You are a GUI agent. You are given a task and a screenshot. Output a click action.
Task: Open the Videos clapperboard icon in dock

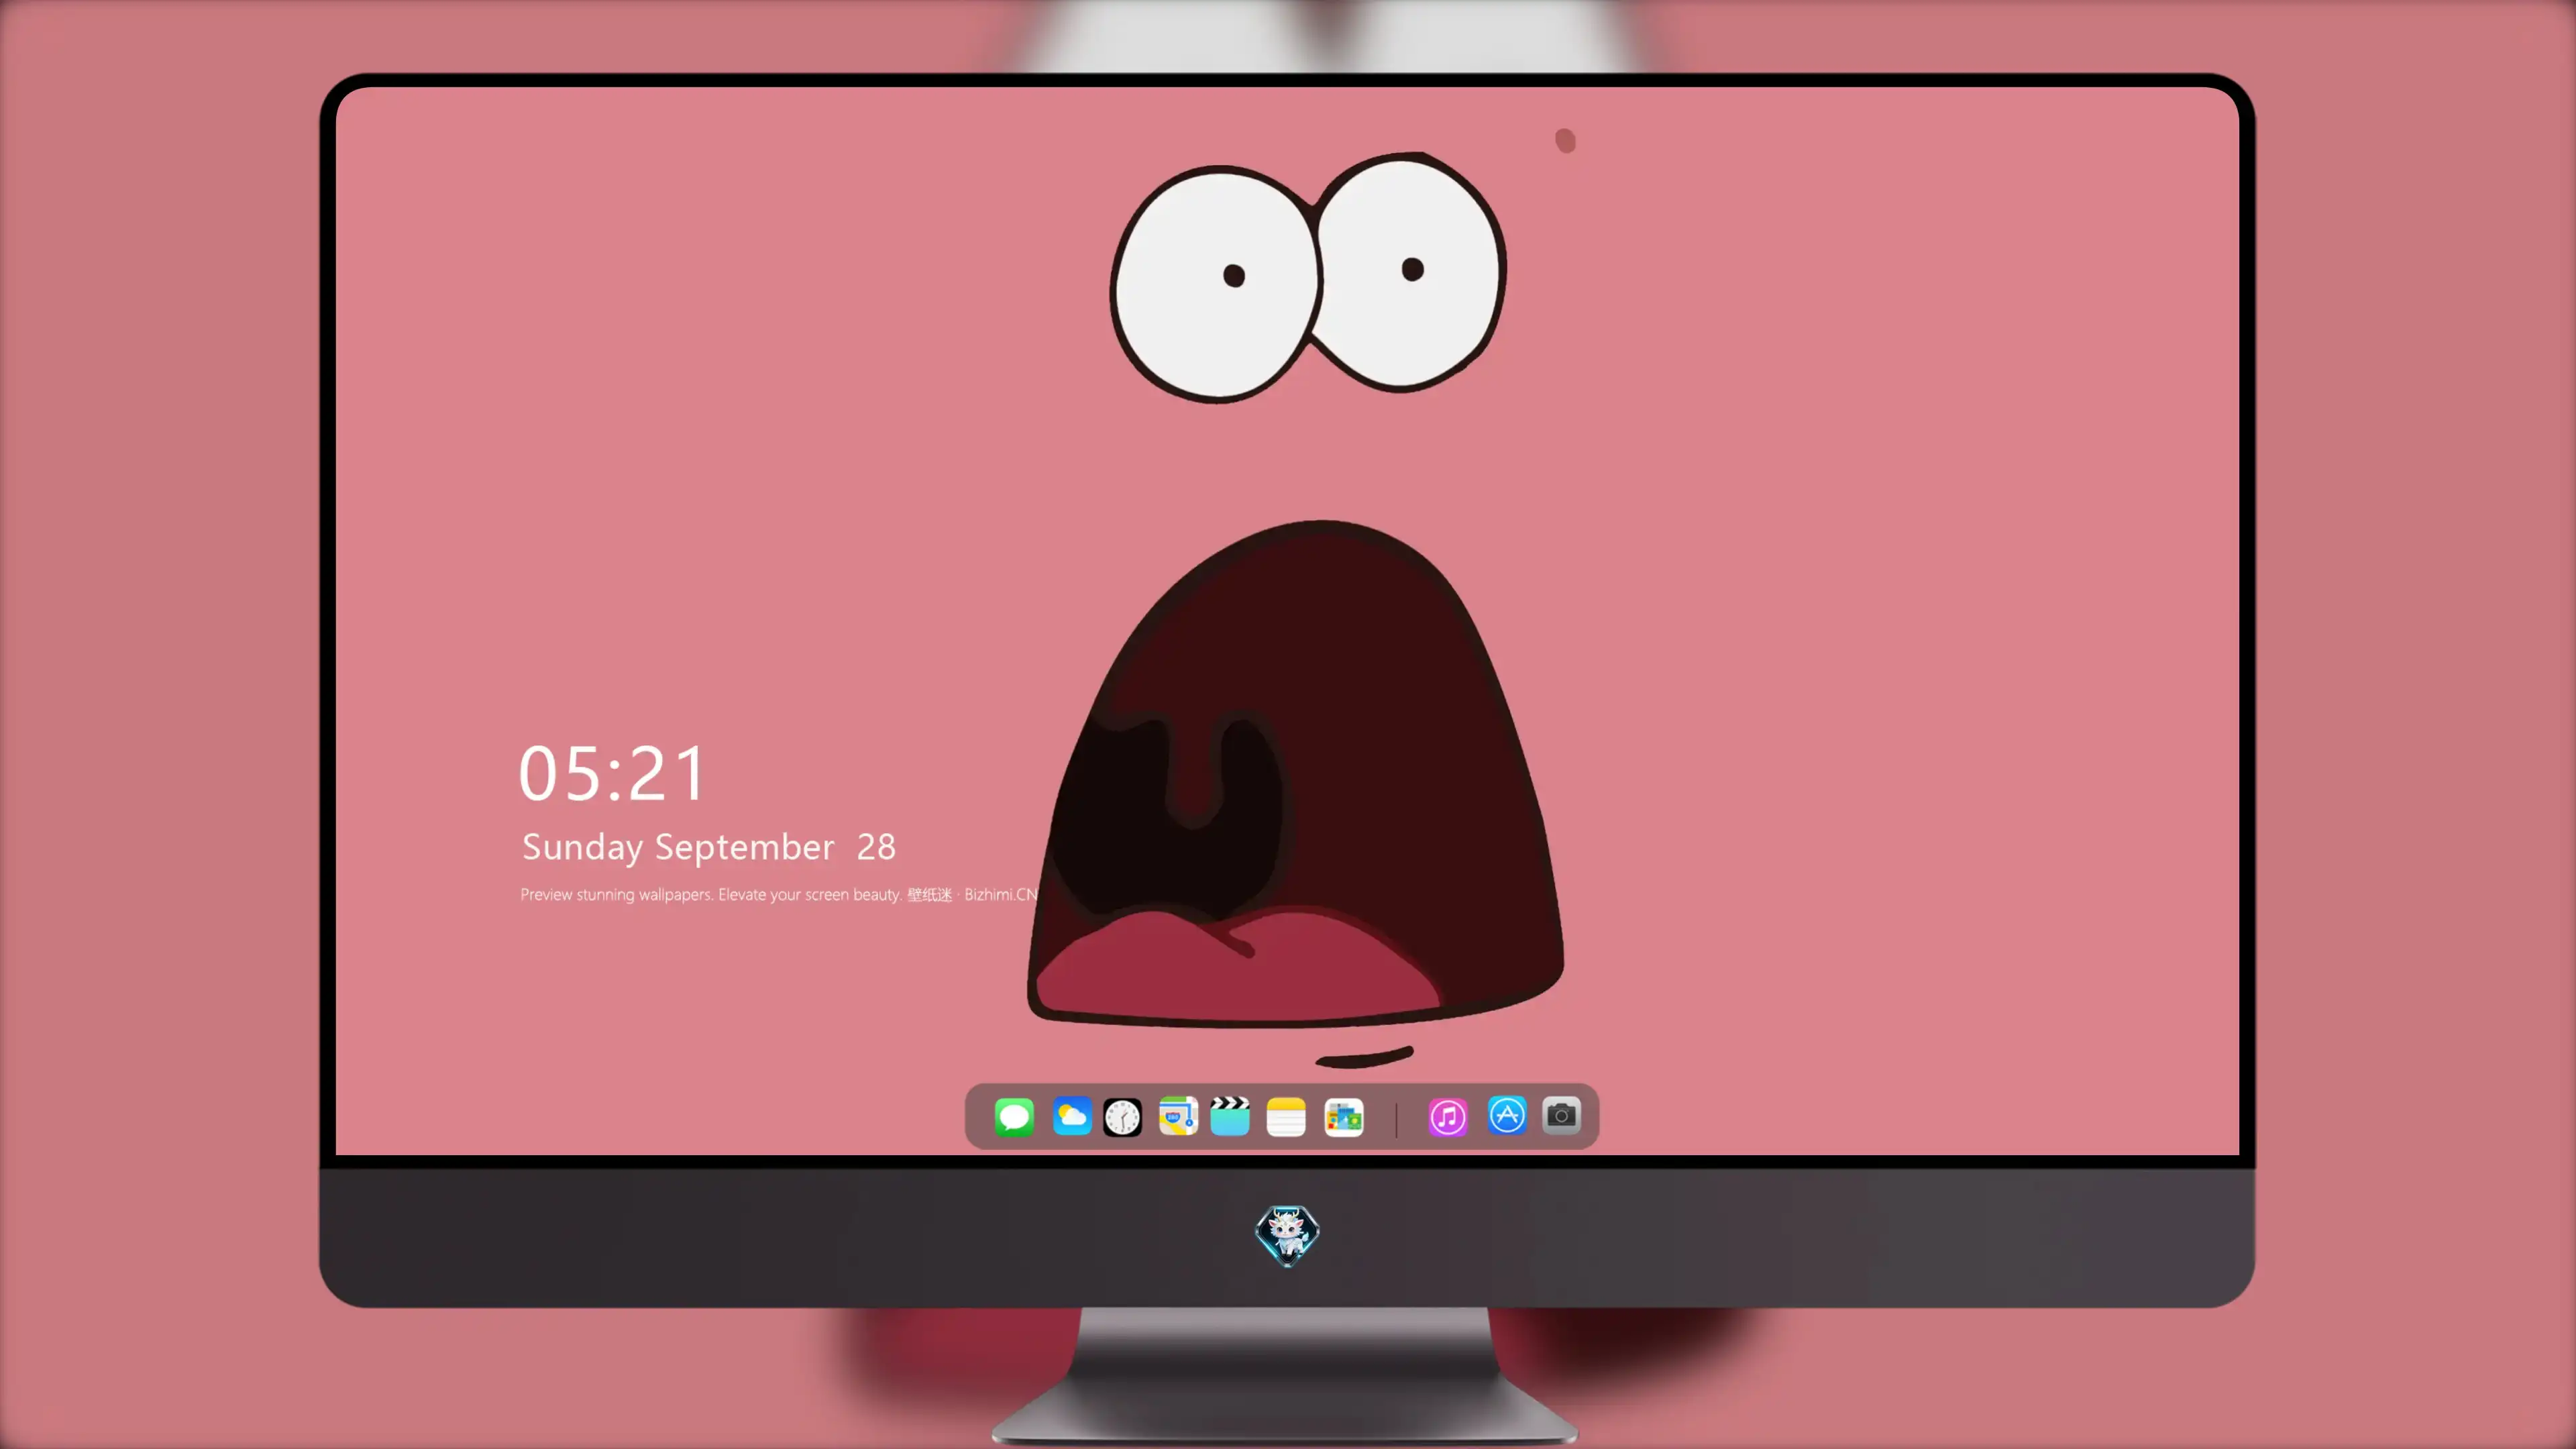(x=1230, y=1116)
